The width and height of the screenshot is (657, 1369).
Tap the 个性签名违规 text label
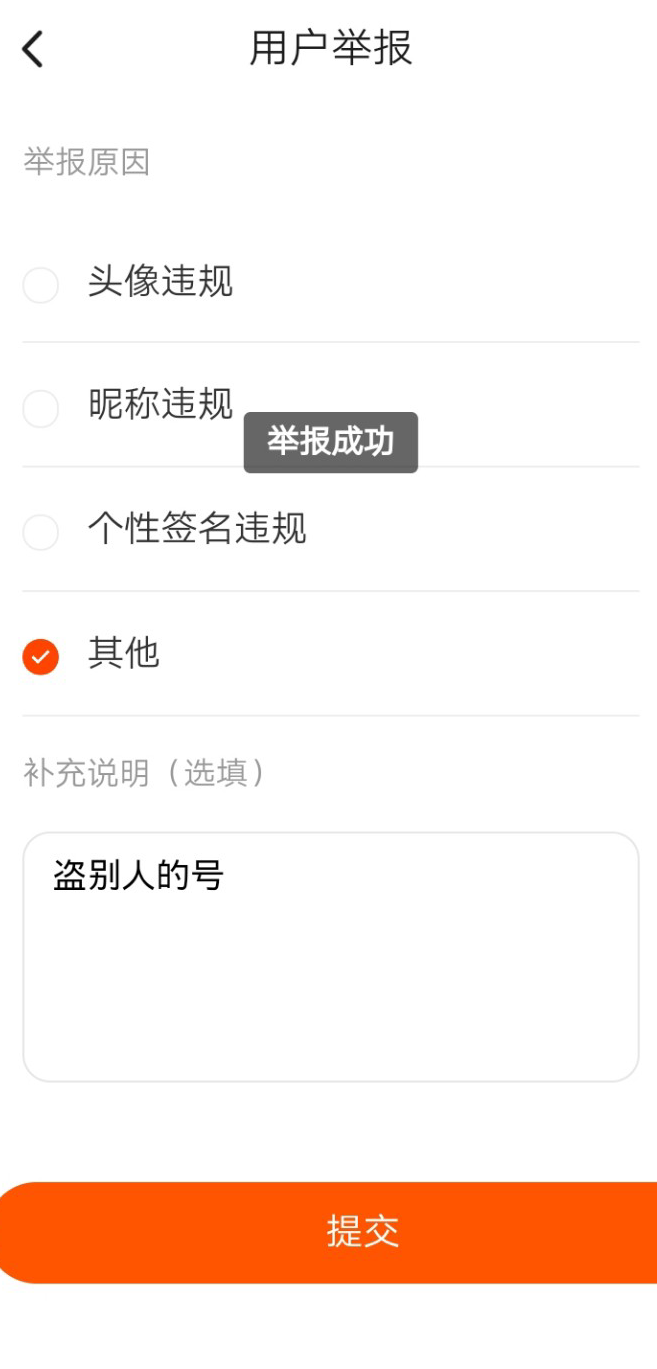pyautogui.click(x=197, y=529)
